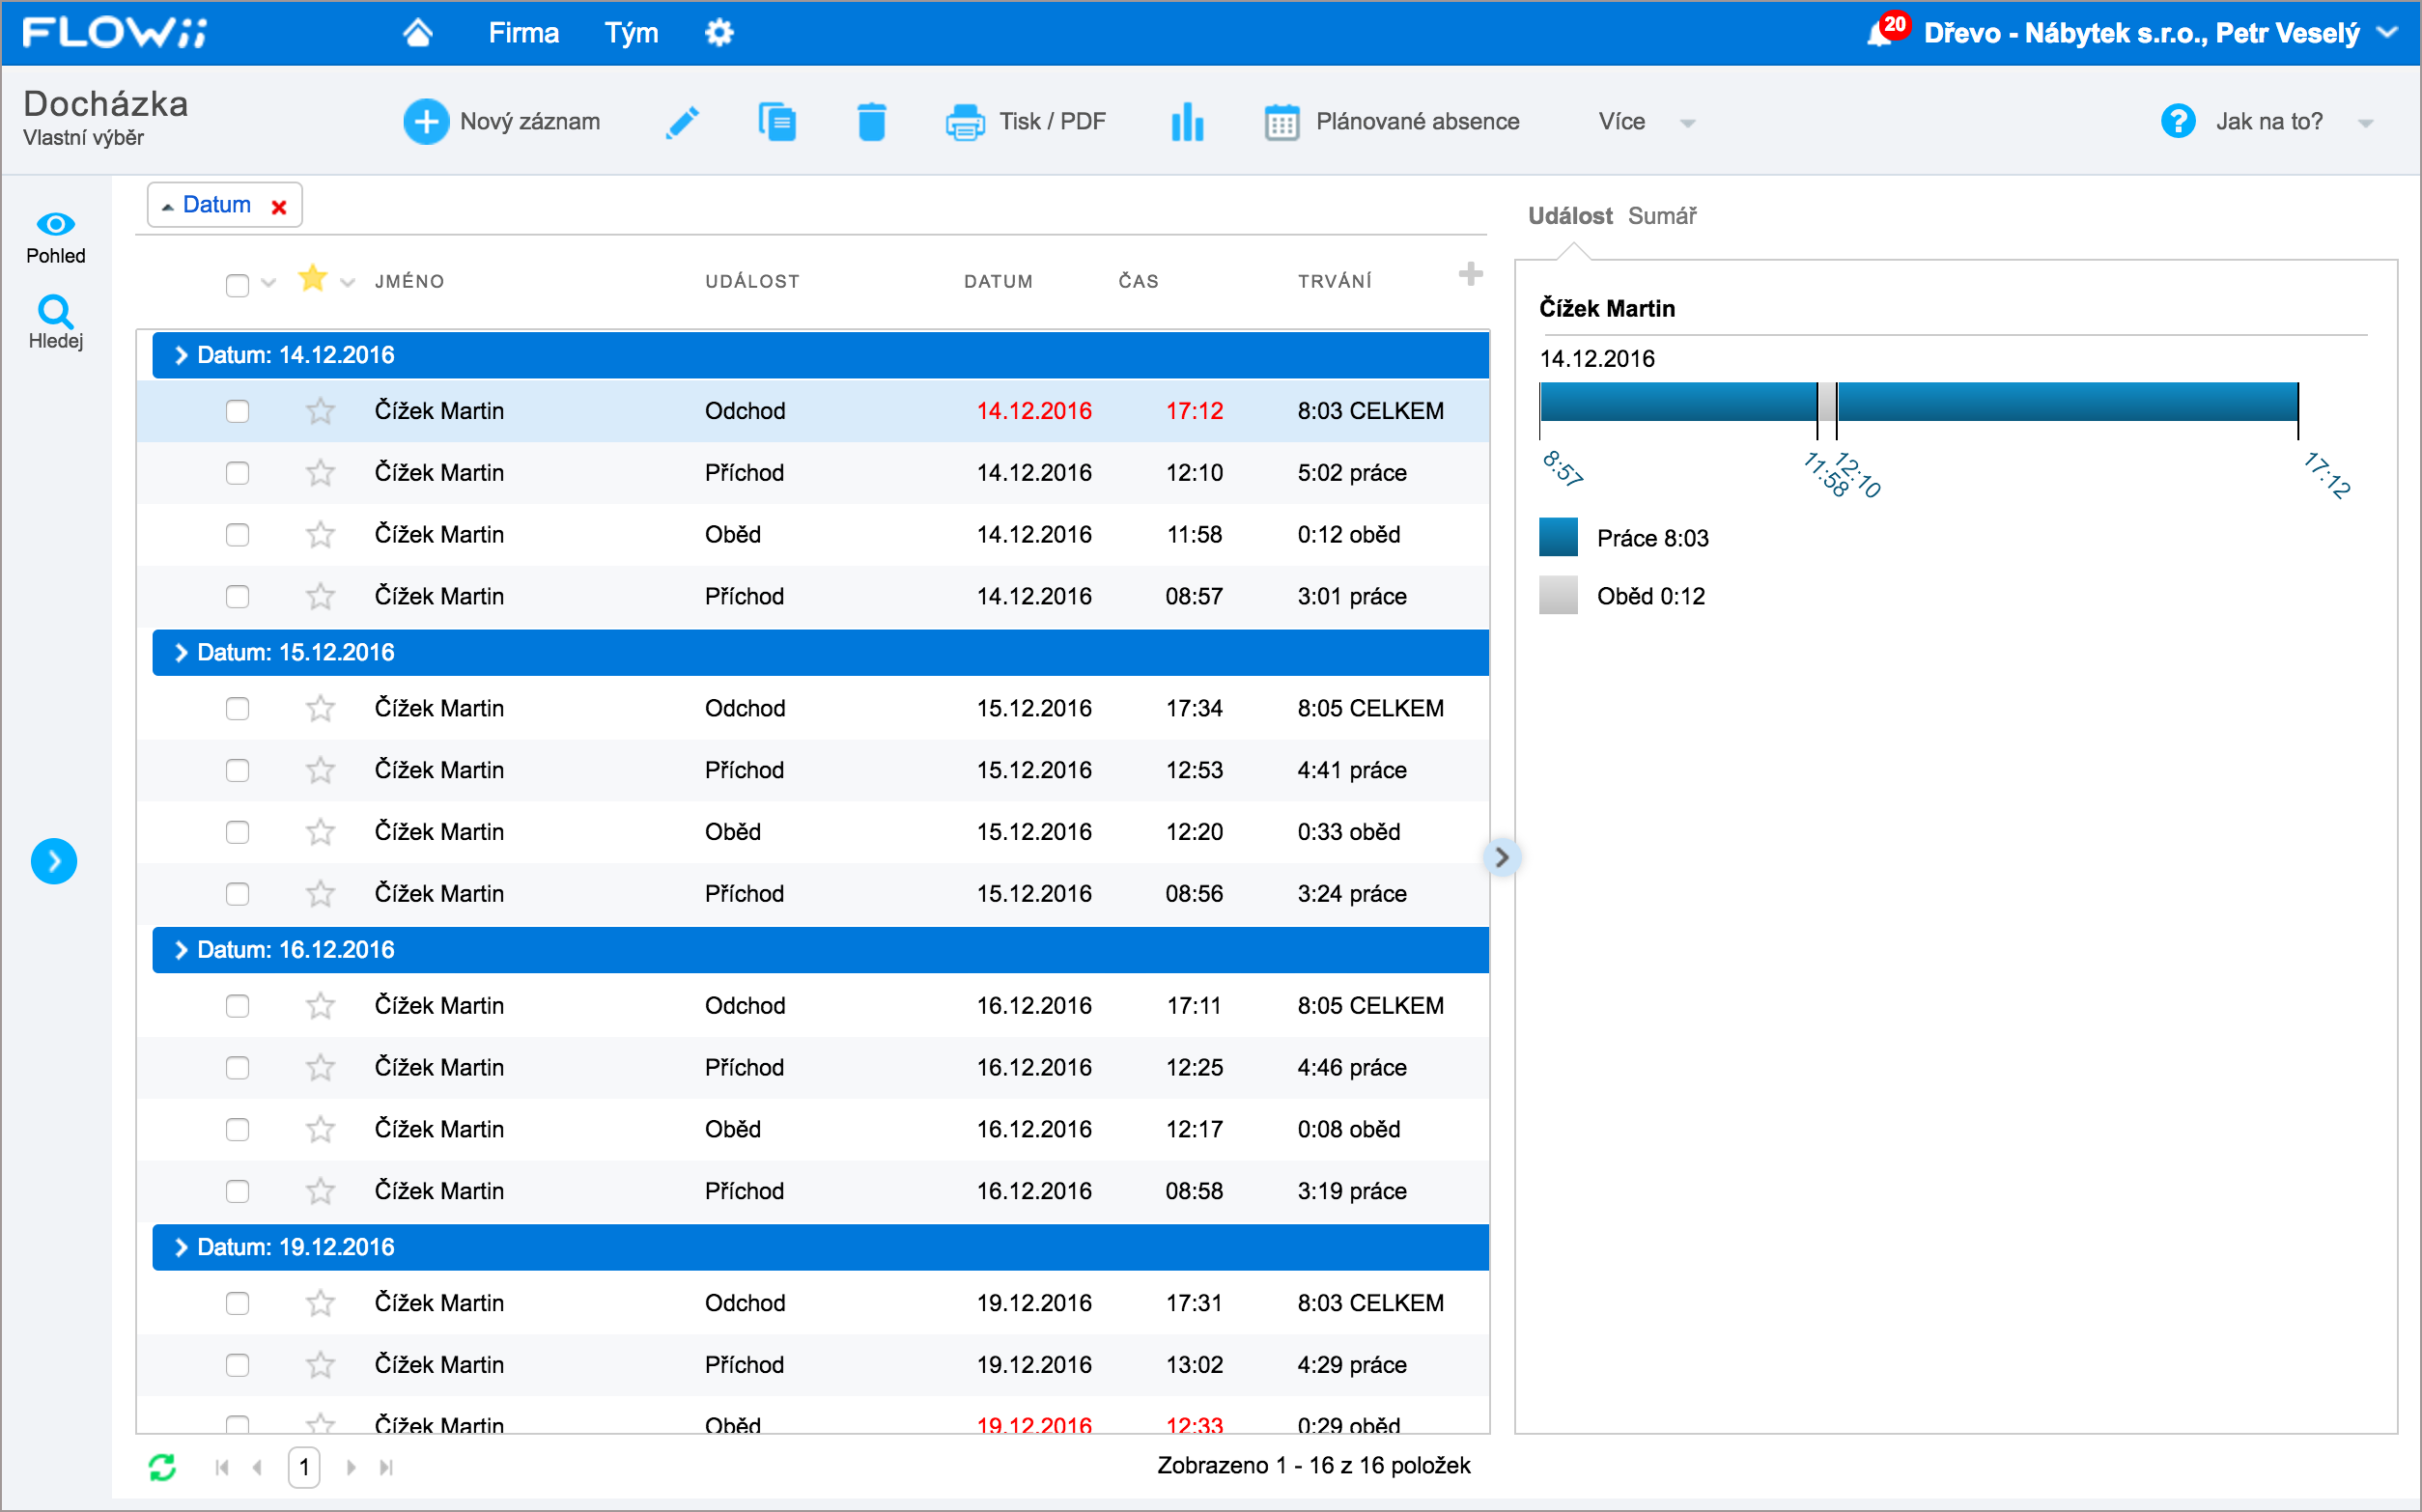Go to previous page of the list
Screen dimensions: 2422x1512
coord(258,1467)
